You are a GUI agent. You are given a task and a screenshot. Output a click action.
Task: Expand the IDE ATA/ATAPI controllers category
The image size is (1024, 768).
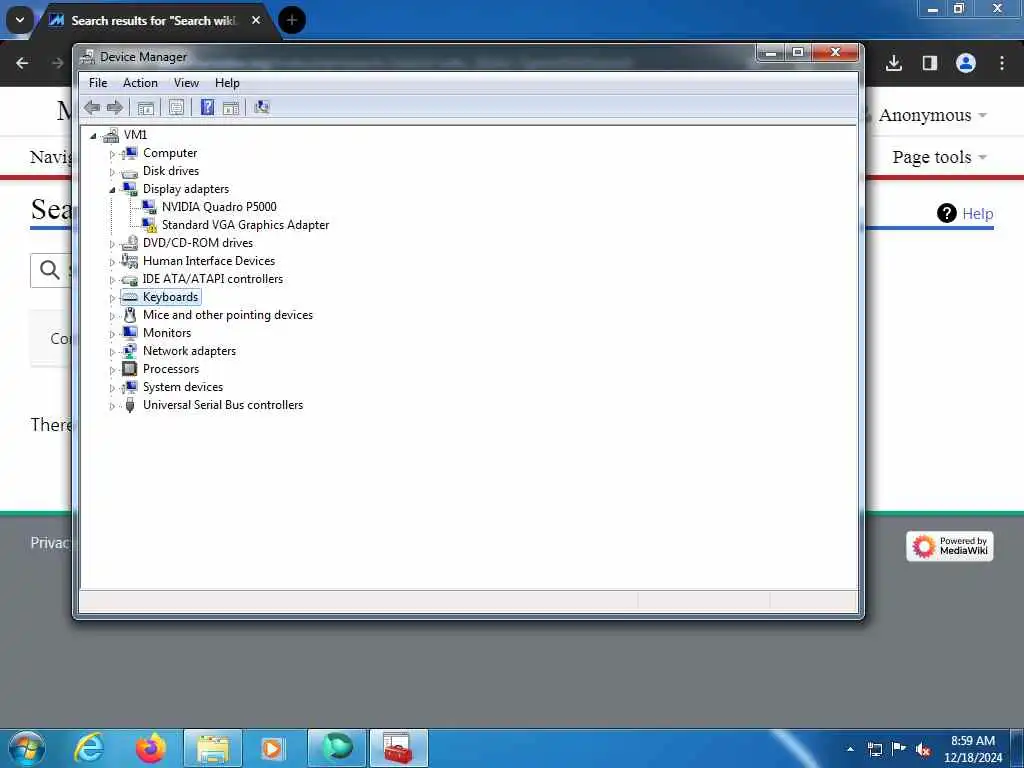pyautogui.click(x=112, y=280)
